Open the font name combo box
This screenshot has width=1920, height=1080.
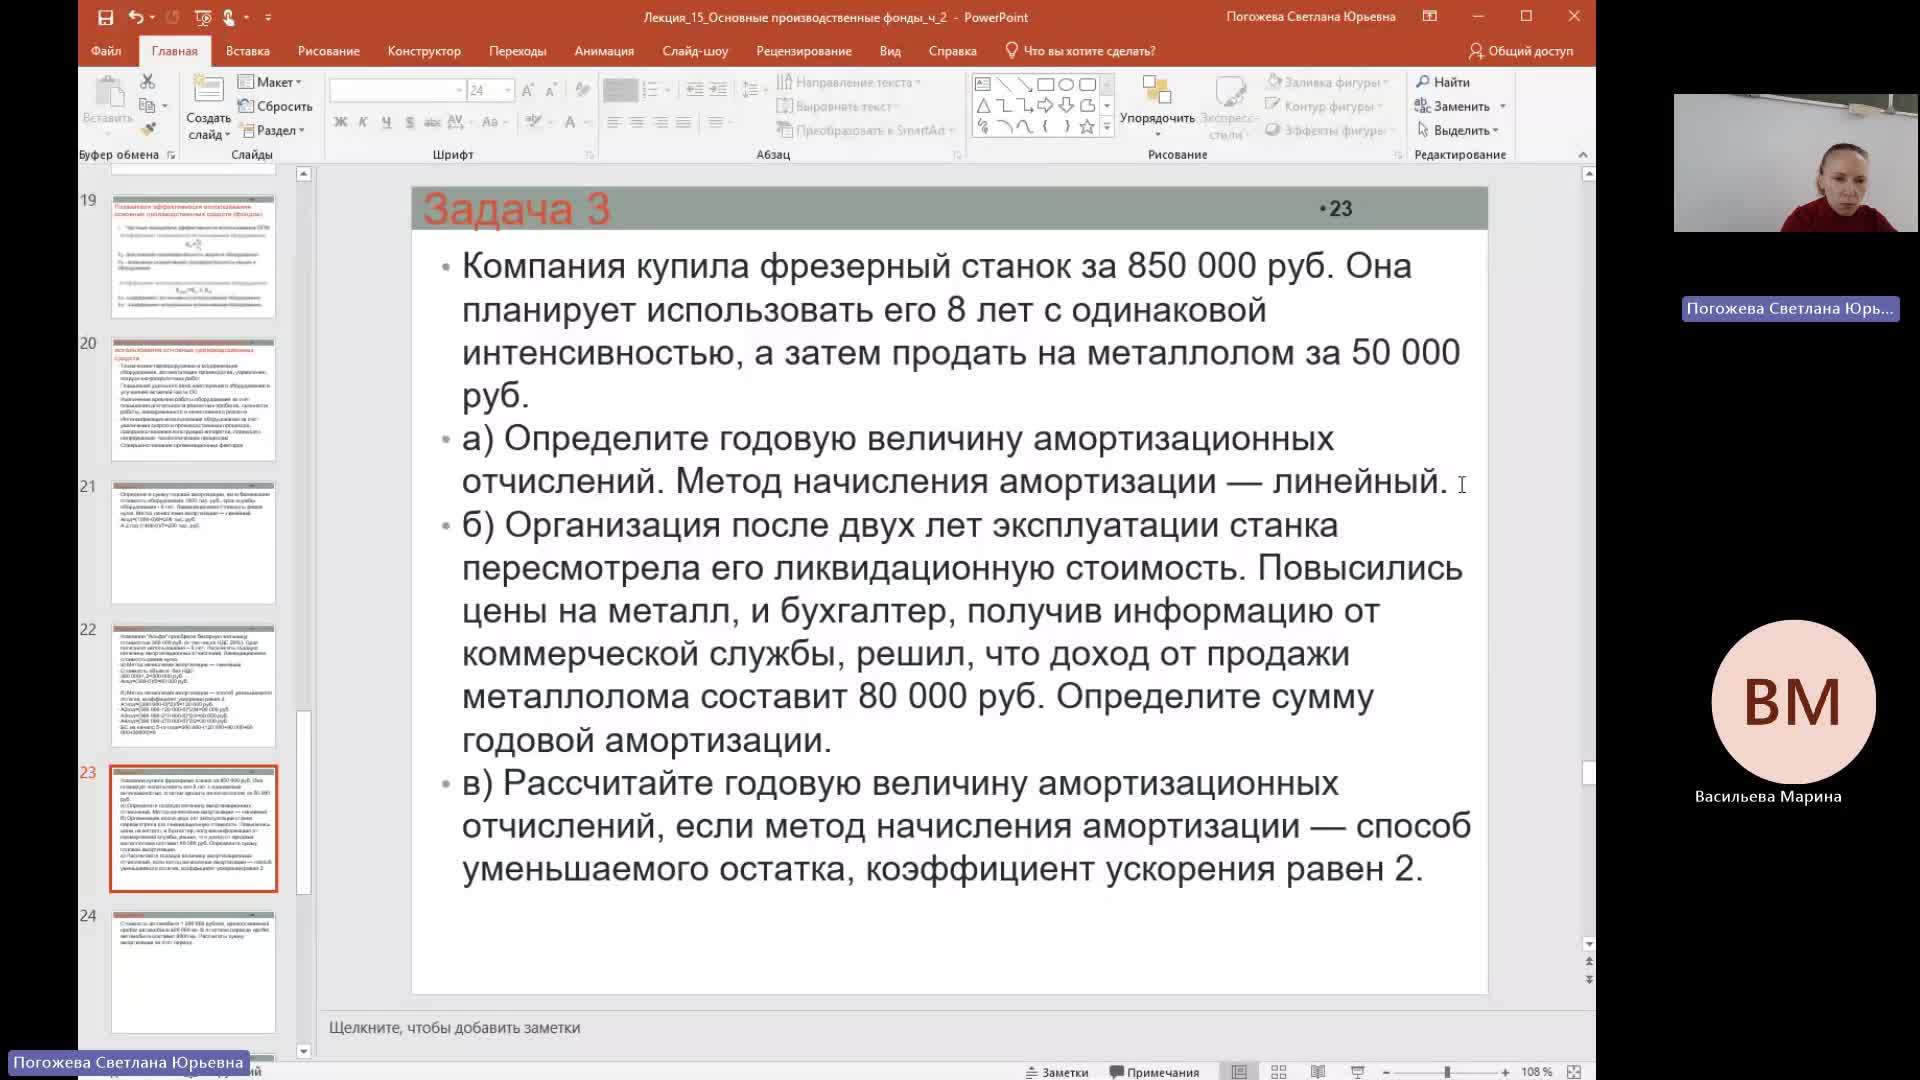(x=397, y=90)
